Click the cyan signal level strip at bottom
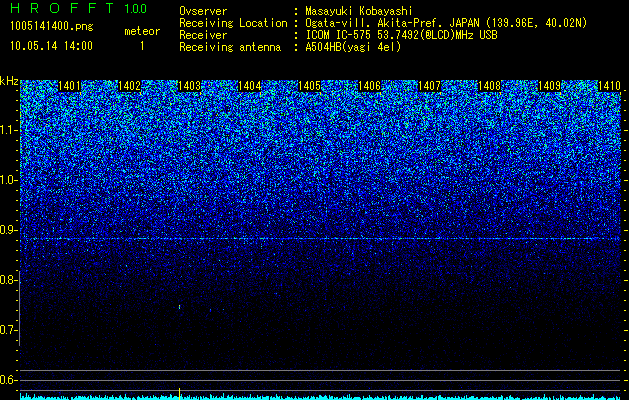Image resolution: width=629 pixels, height=400 pixels. click(x=320, y=397)
